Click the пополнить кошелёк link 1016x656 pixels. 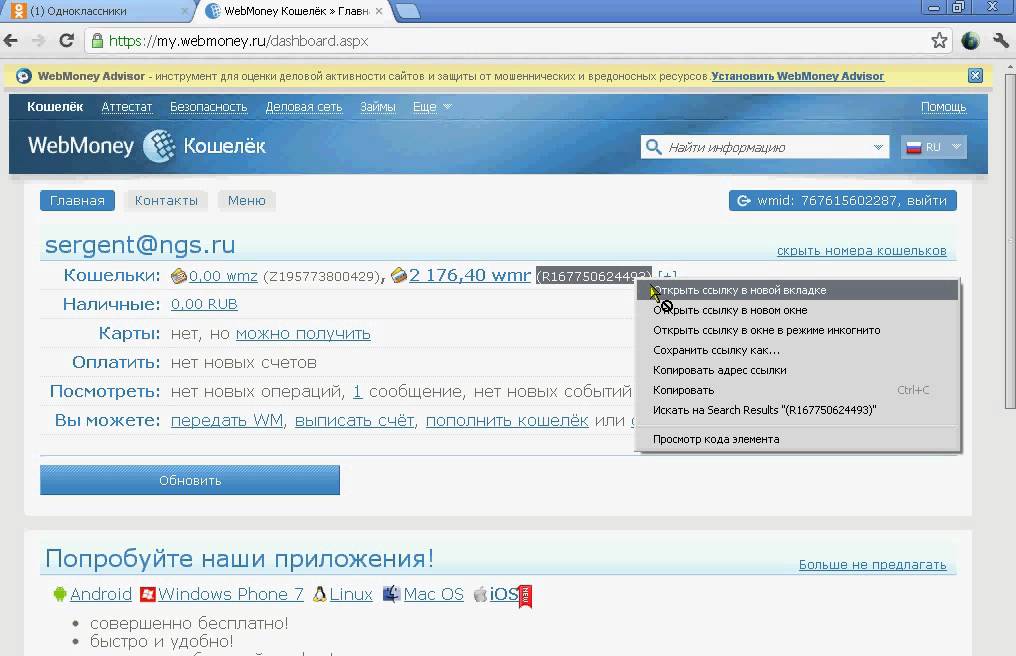(507, 420)
